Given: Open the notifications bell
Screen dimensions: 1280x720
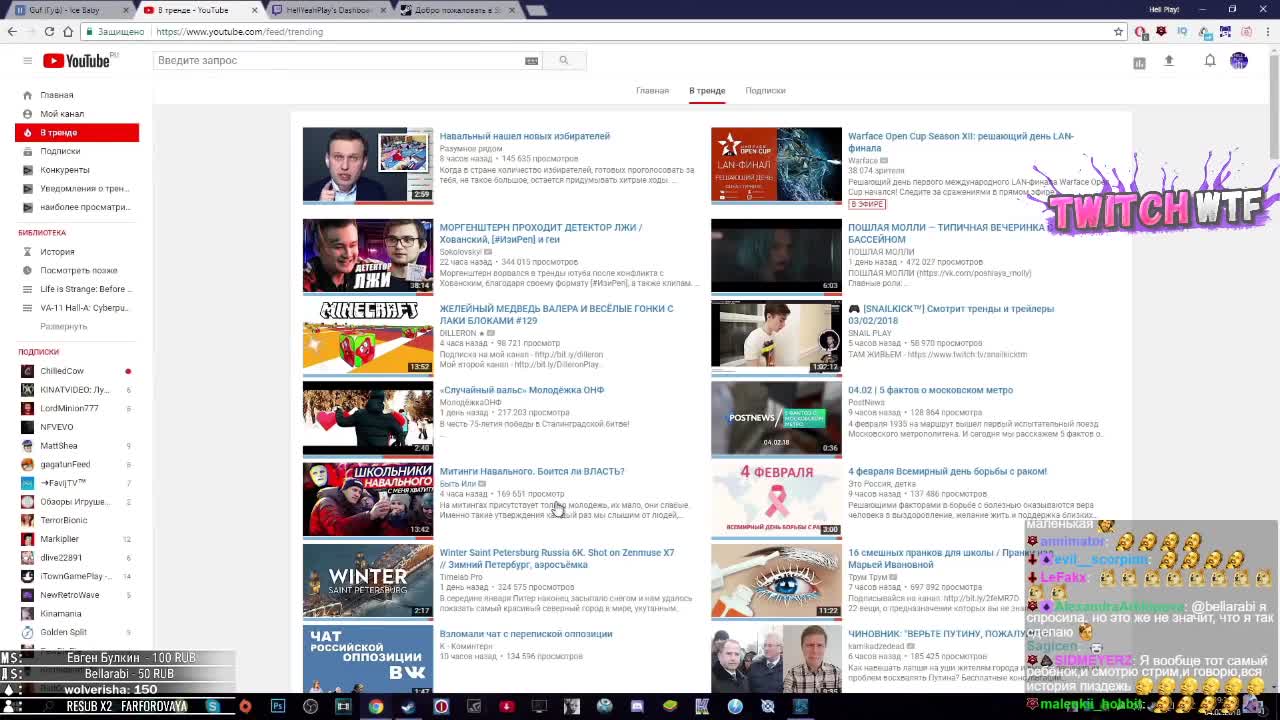Looking at the screenshot, I should coord(1209,61).
